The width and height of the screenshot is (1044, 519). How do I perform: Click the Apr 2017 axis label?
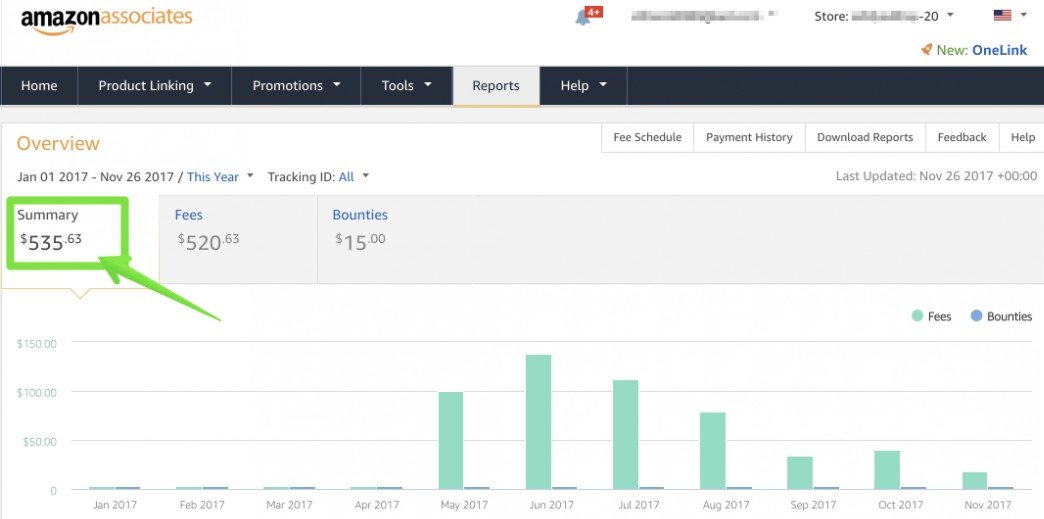(x=377, y=505)
